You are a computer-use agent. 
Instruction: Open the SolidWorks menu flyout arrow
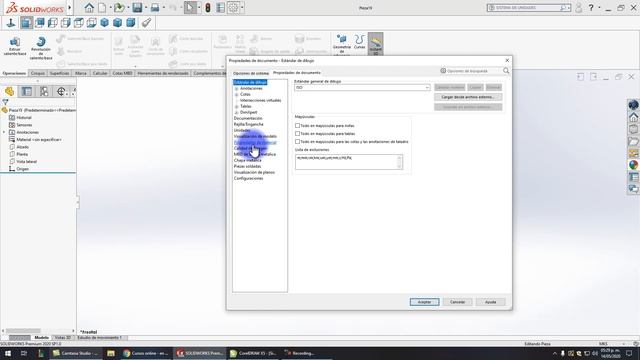point(69,7)
